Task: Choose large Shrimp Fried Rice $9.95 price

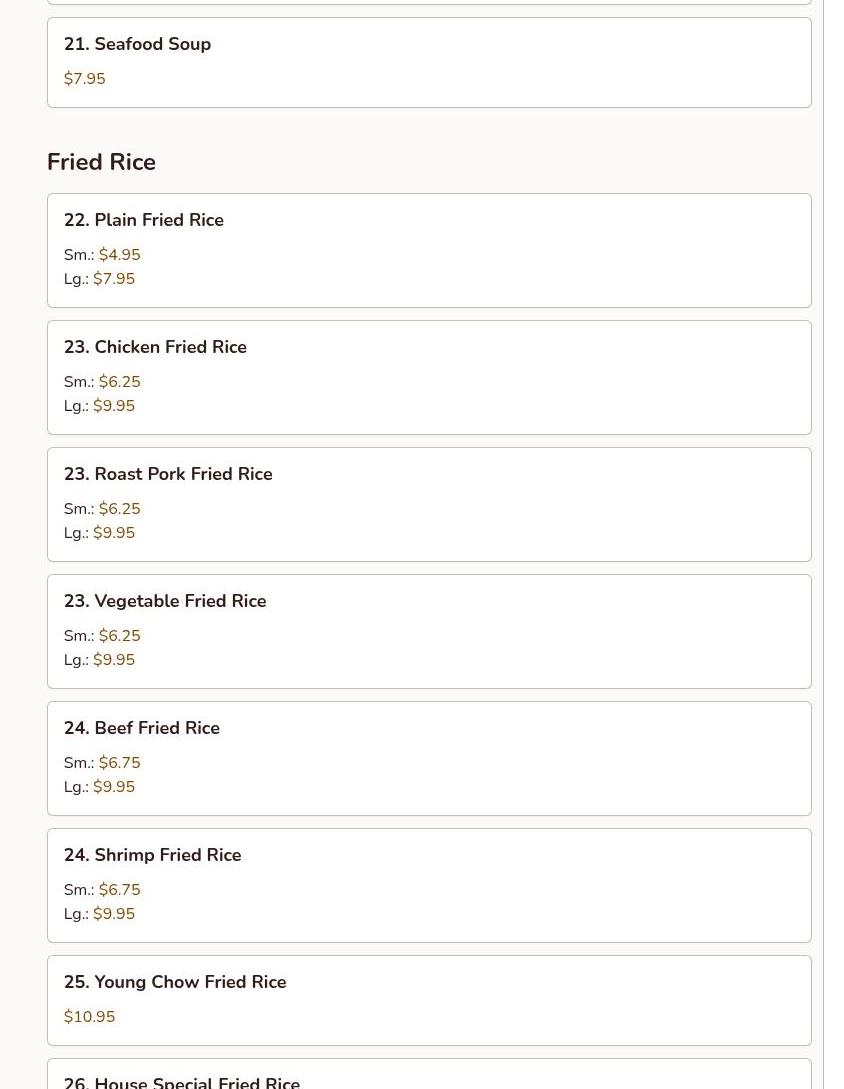Action: pyautogui.click(x=114, y=914)
